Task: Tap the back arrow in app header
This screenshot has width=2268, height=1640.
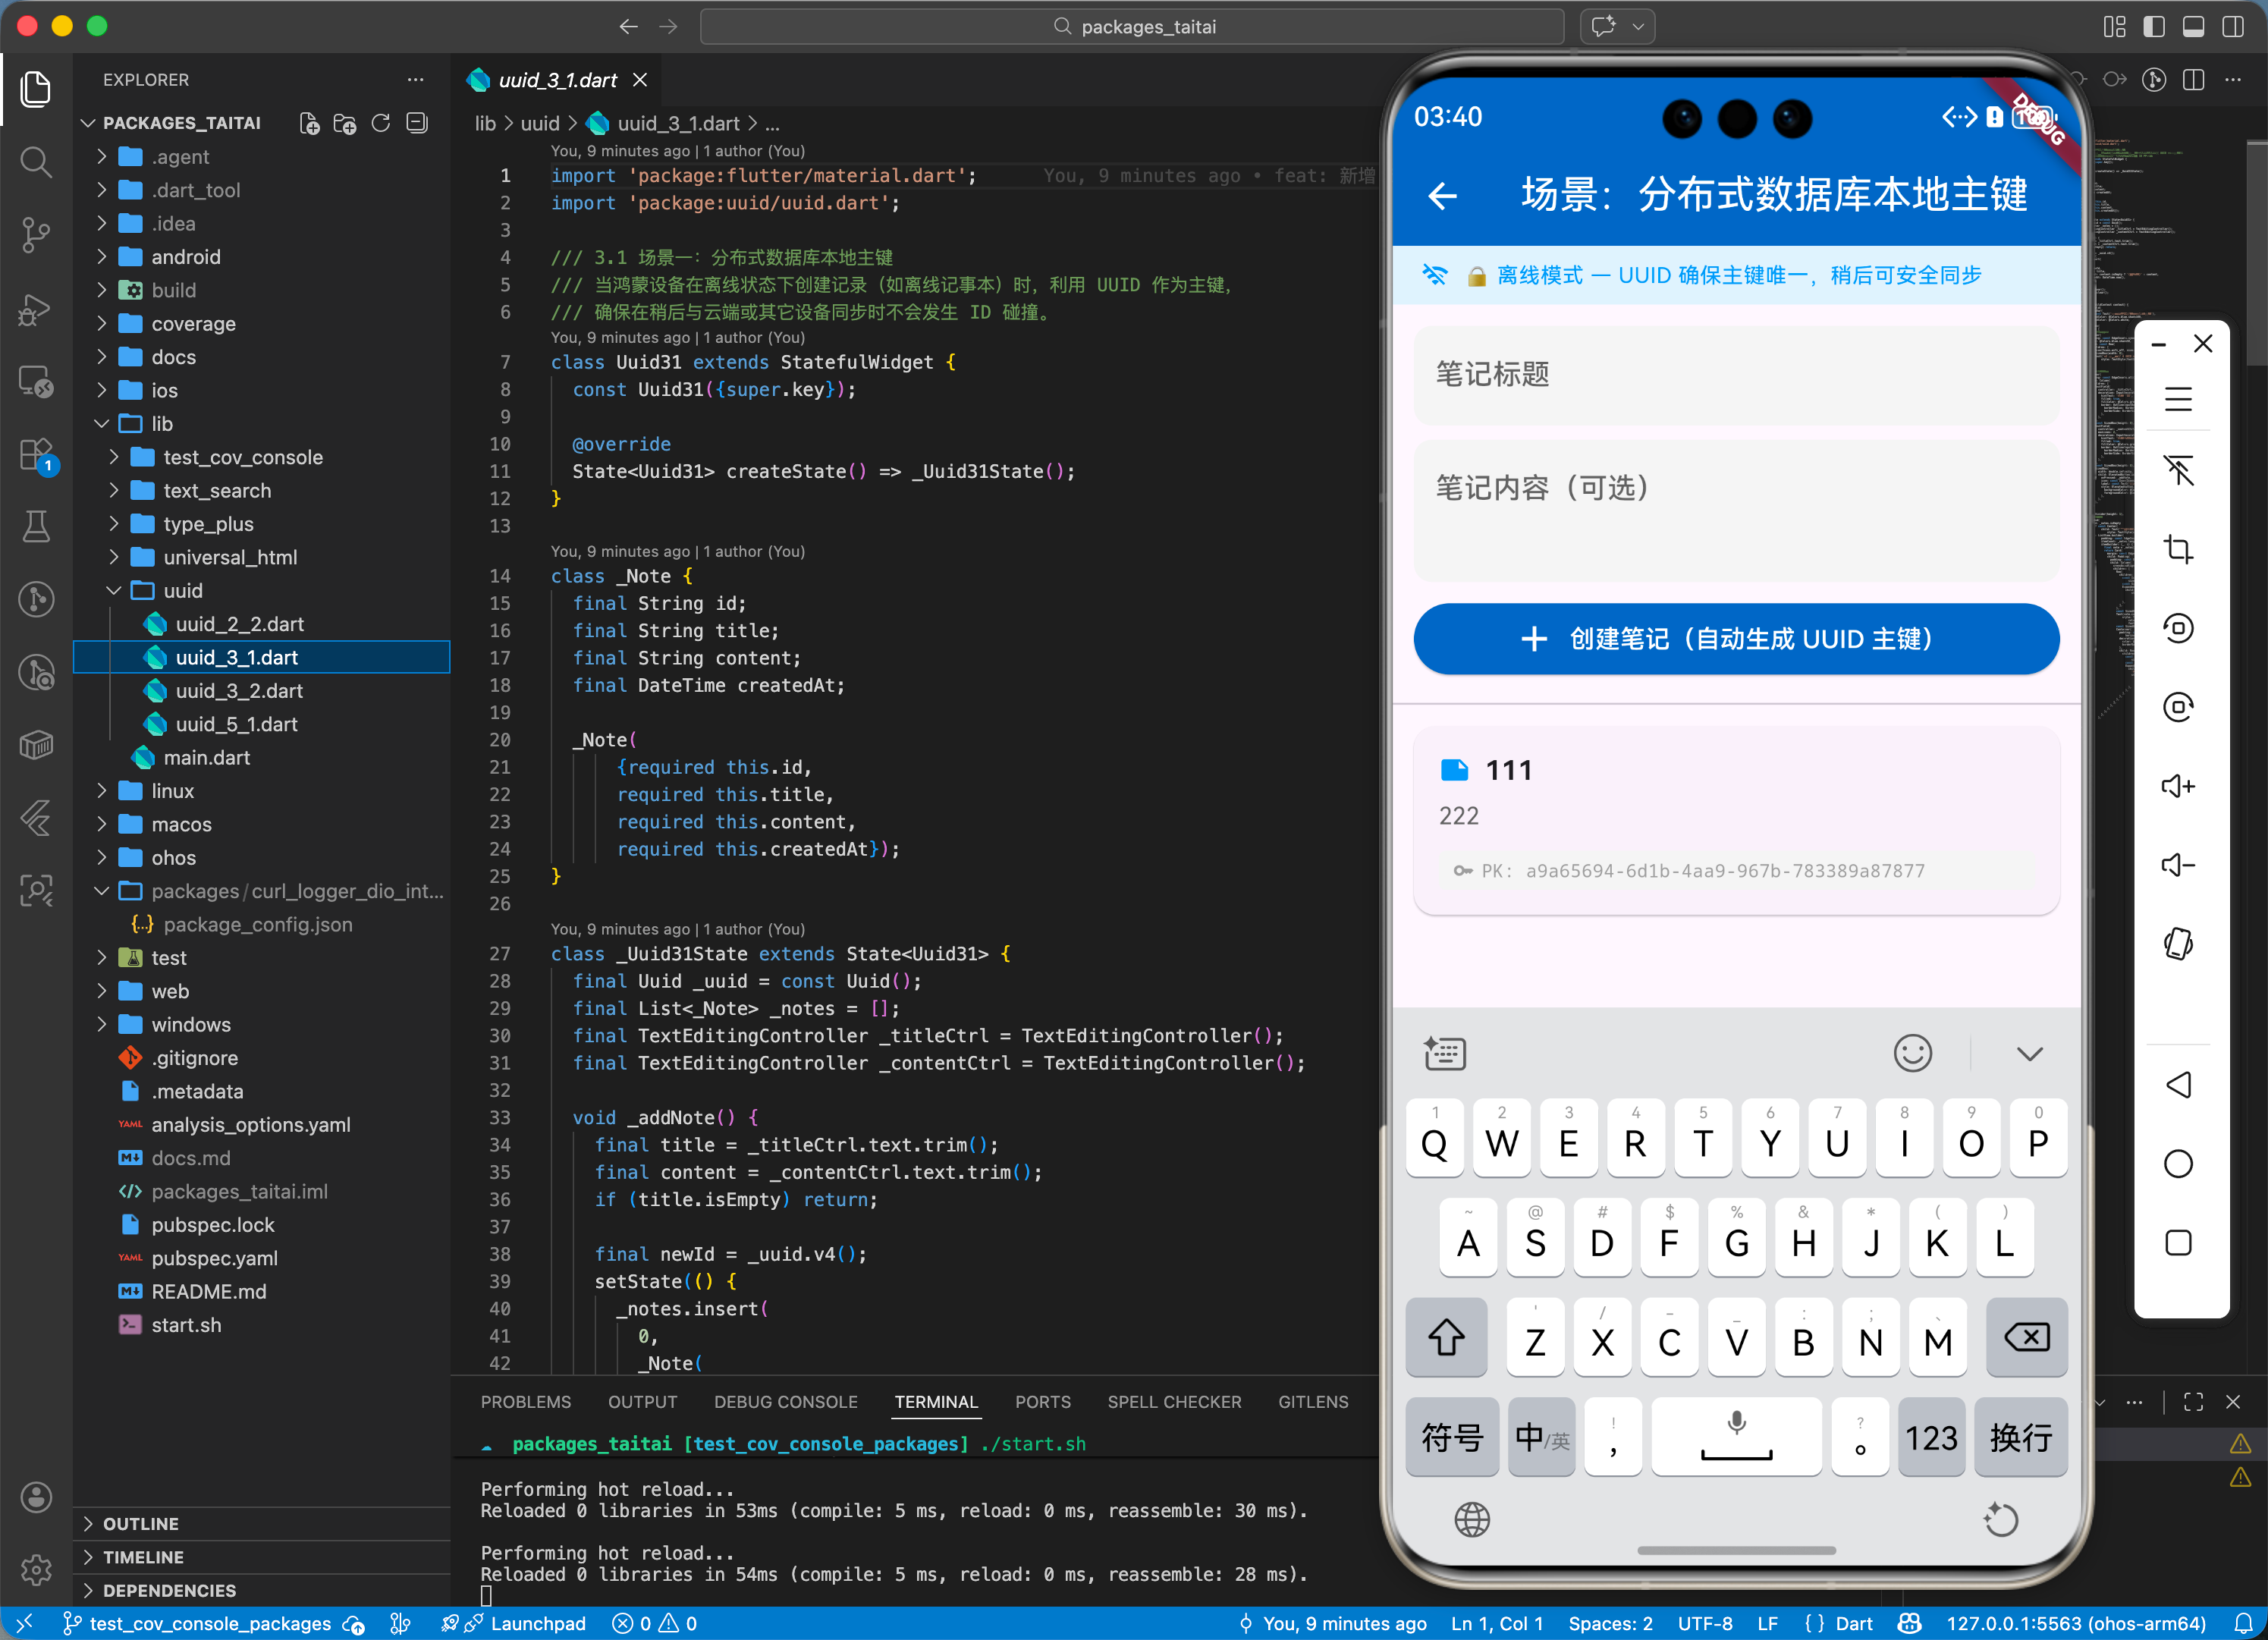Action: [x=1442, y=195]
